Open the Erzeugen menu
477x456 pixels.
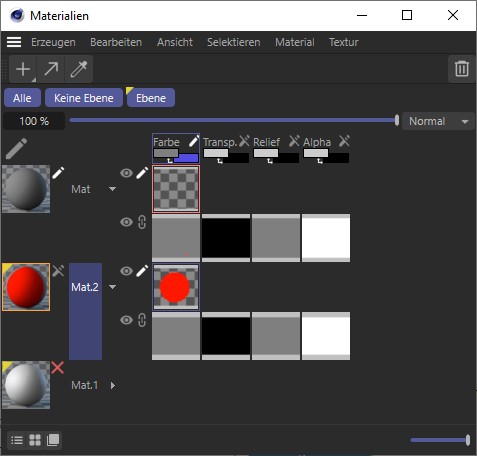53,42
